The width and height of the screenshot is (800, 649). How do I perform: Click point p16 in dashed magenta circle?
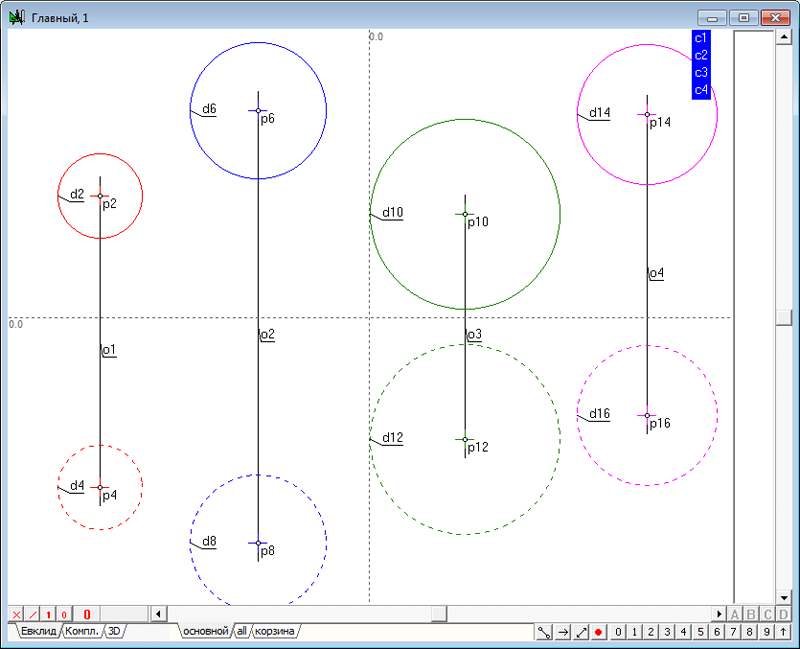(x=647, y=416)
